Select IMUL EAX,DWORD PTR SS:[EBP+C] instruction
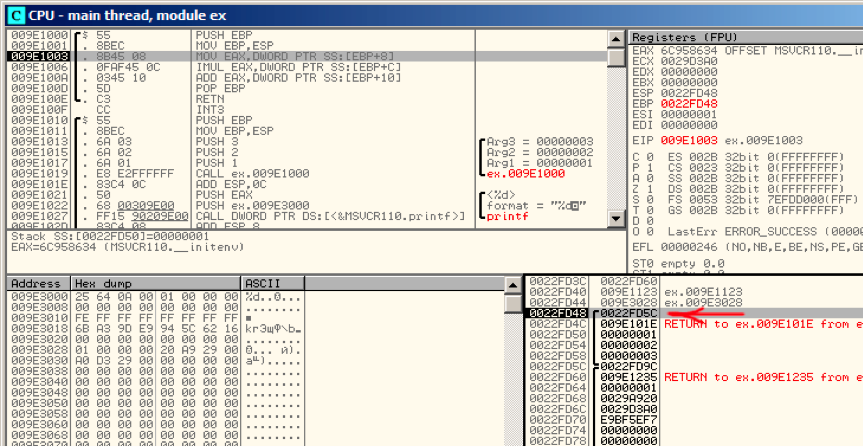The width and height of the screenshot is (866, 447). click(298, 67)
